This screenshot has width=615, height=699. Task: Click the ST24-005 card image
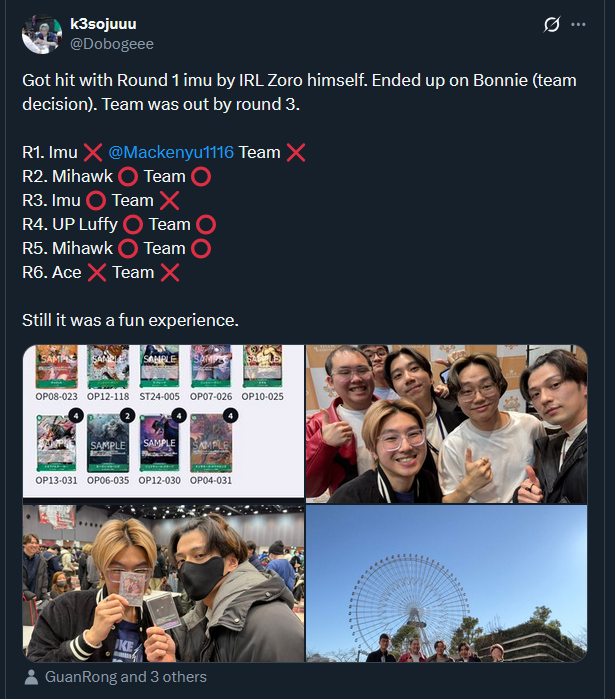tap(160, 366)
